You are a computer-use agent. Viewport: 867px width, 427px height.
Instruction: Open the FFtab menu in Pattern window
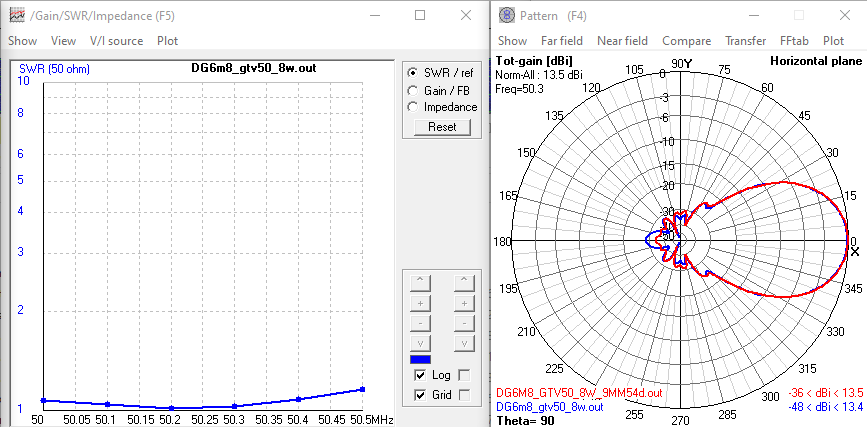tap(794, 41)
